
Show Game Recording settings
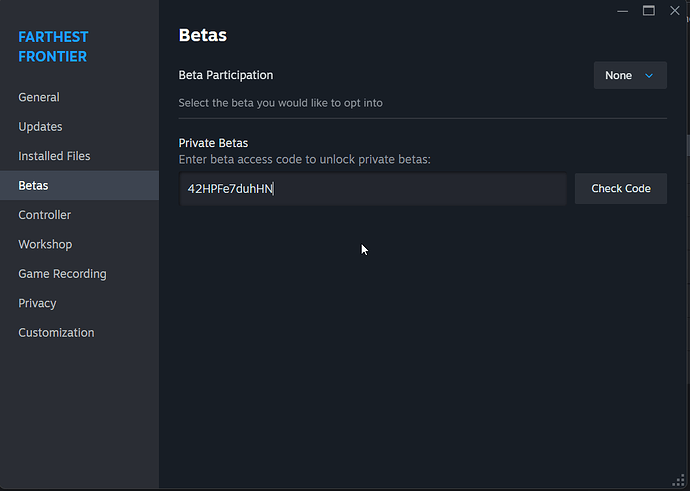[x=62, y=274]
